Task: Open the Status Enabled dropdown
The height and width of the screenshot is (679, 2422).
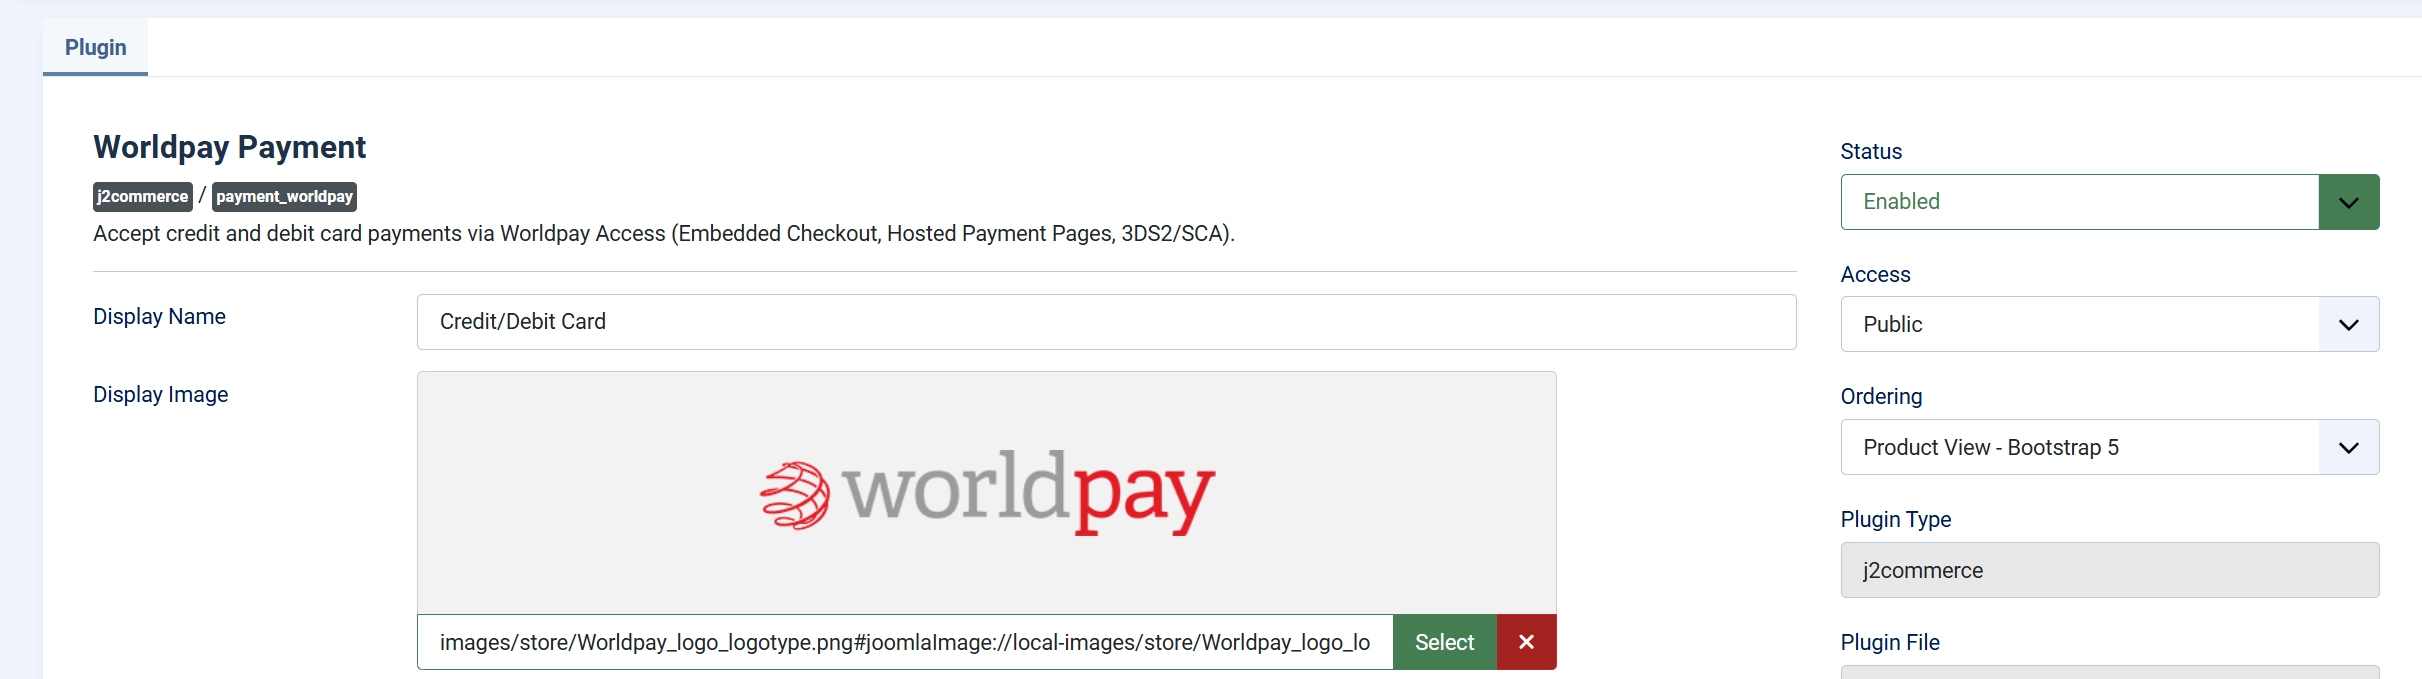Action: click(x=2109, y=202)
